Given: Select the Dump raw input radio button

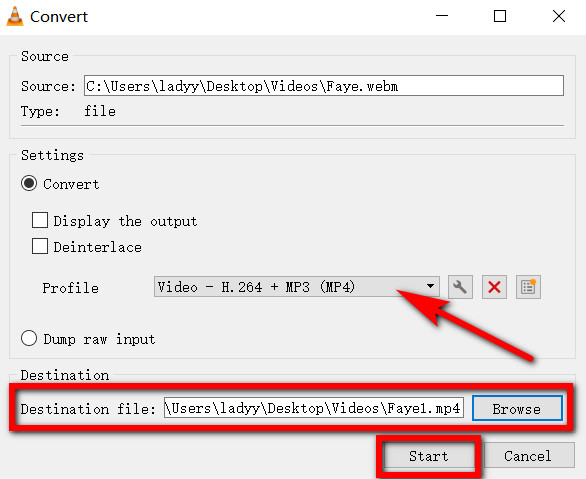Looking at the screenshot, I should coord(29,339).
